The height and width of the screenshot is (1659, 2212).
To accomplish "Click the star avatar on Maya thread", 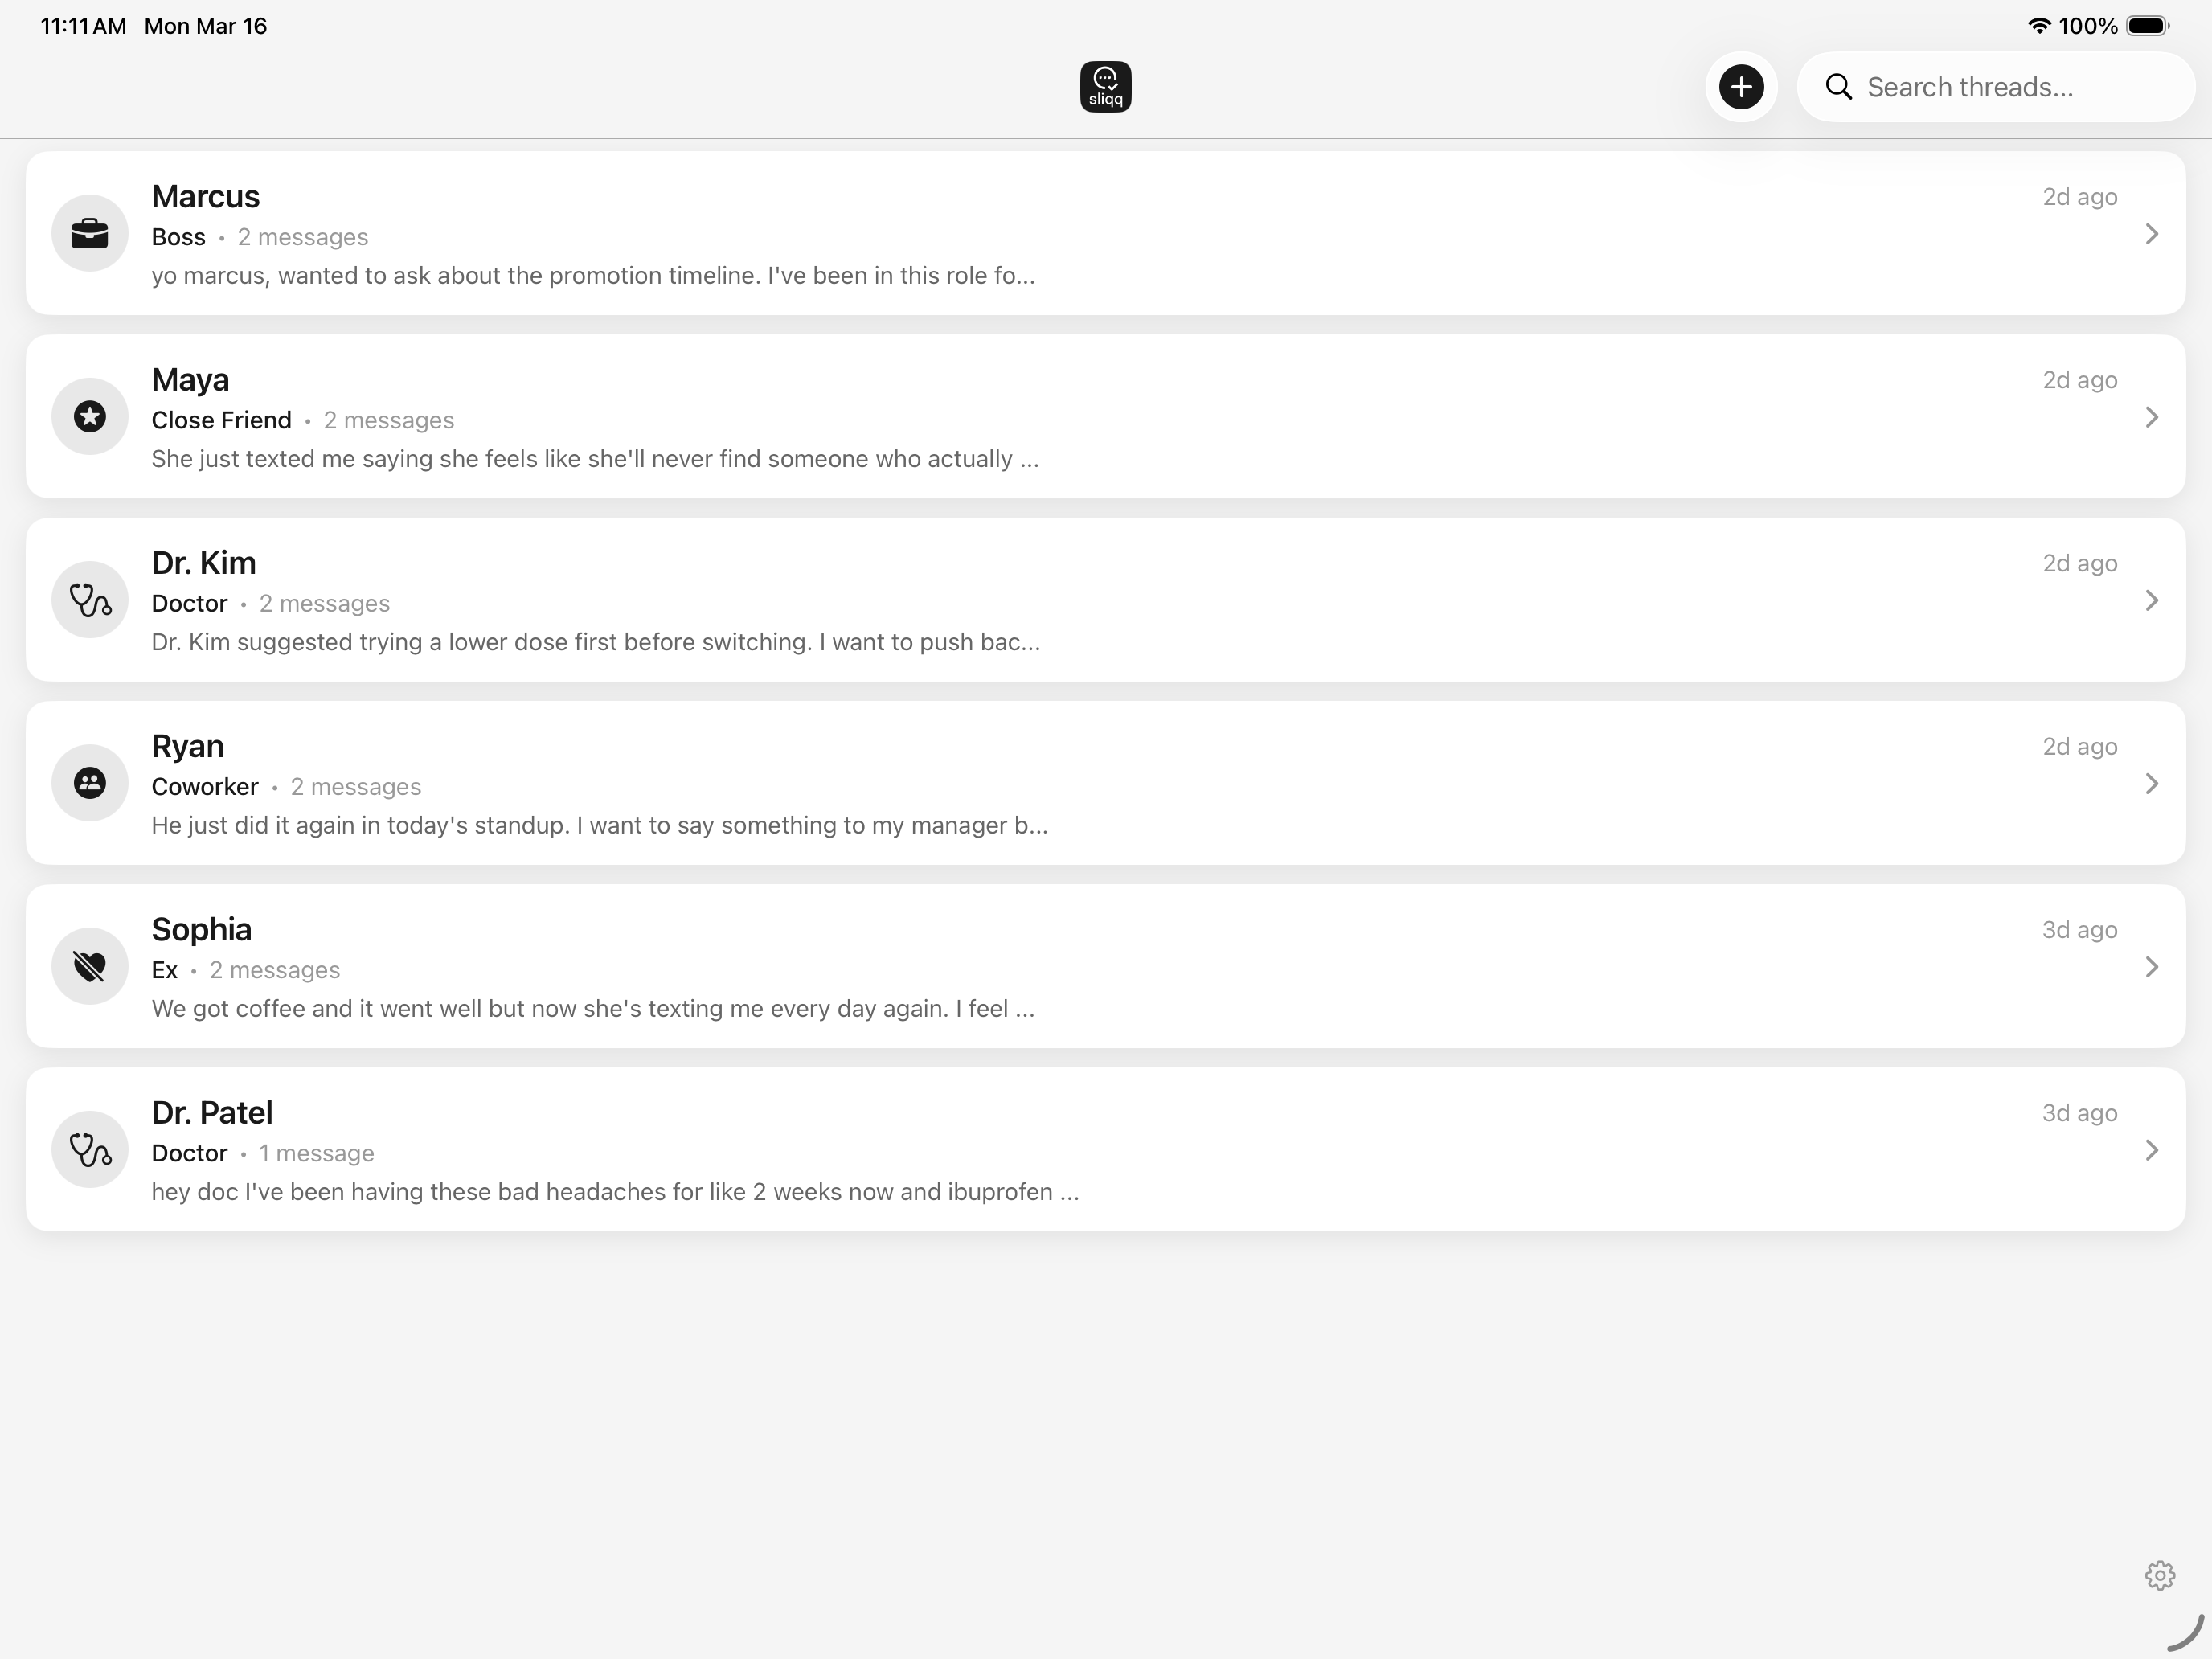I will point(89,416).
